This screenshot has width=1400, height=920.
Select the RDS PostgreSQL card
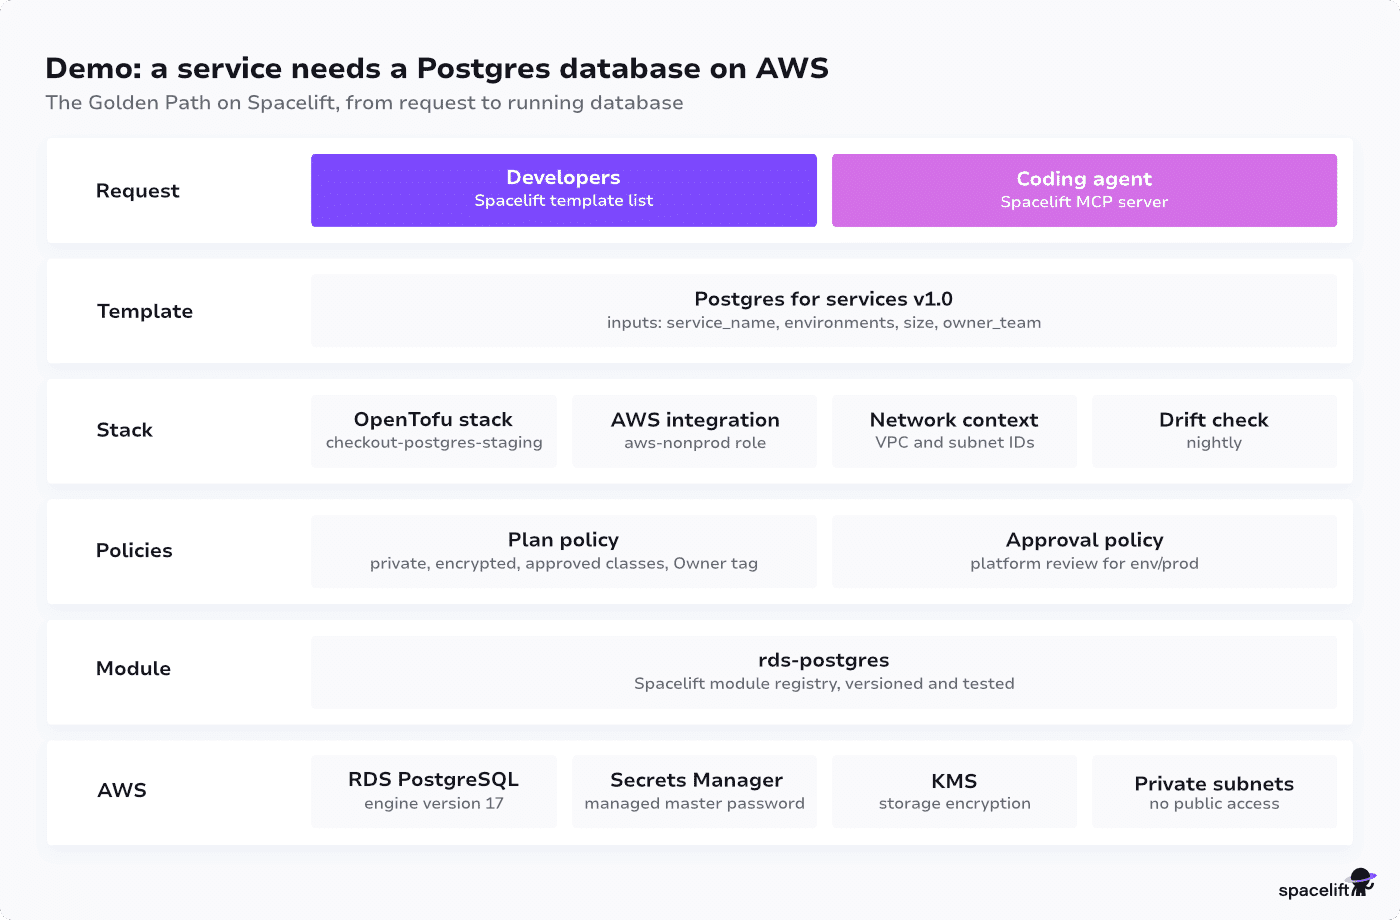(434, 792)
